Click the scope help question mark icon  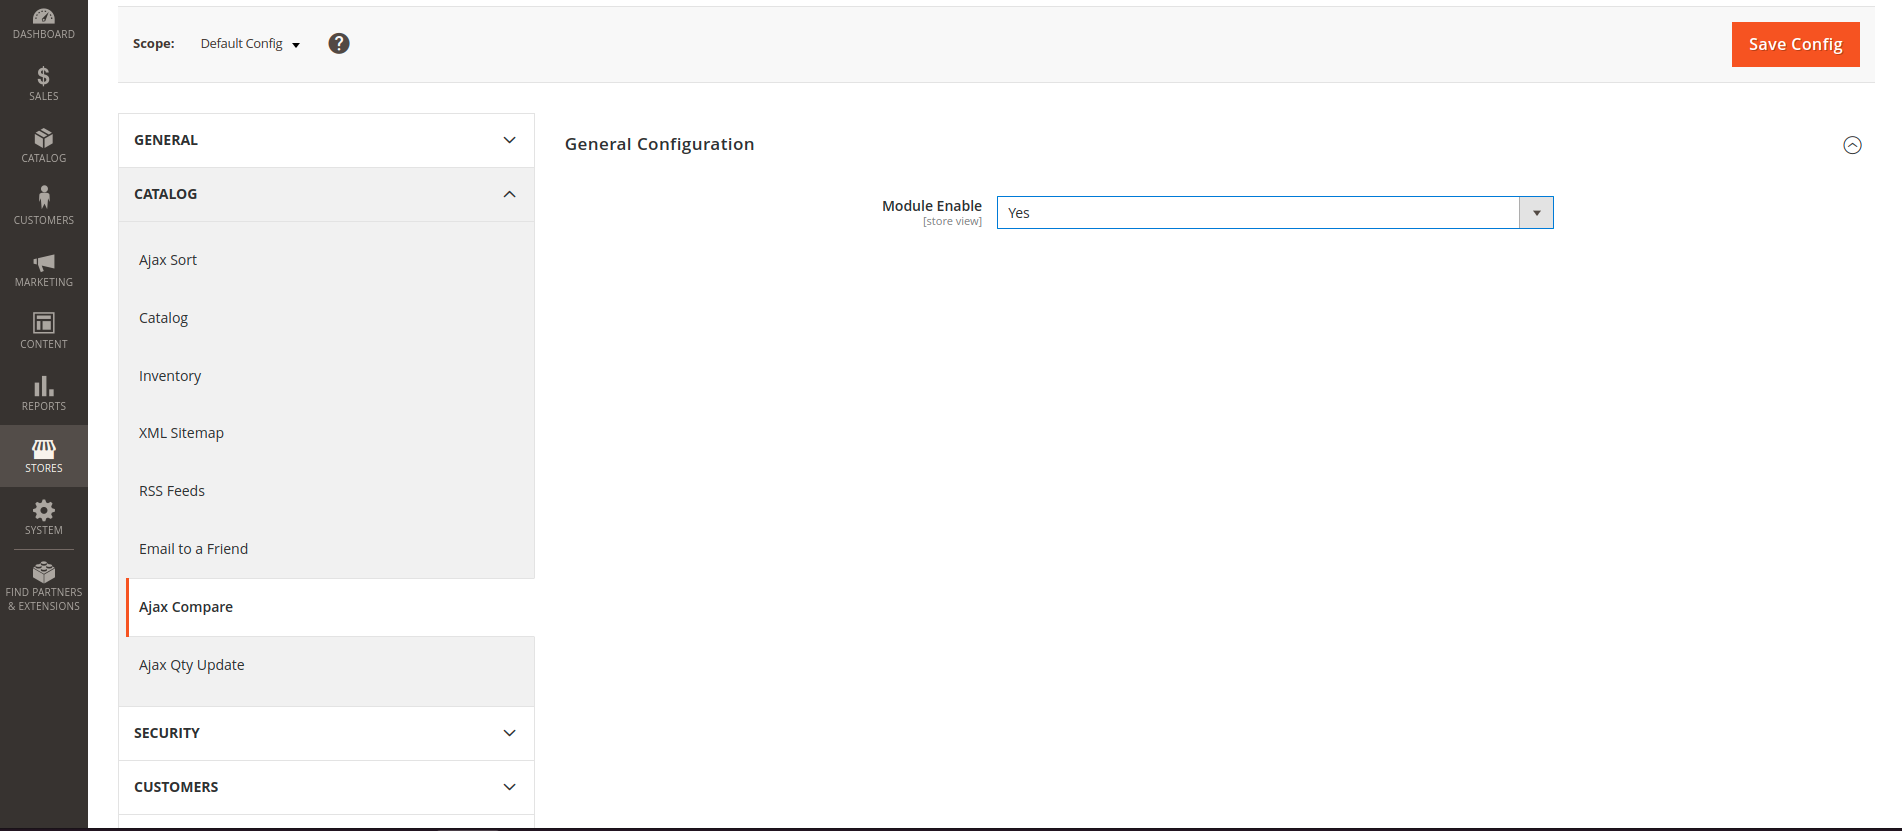[339, 43]
